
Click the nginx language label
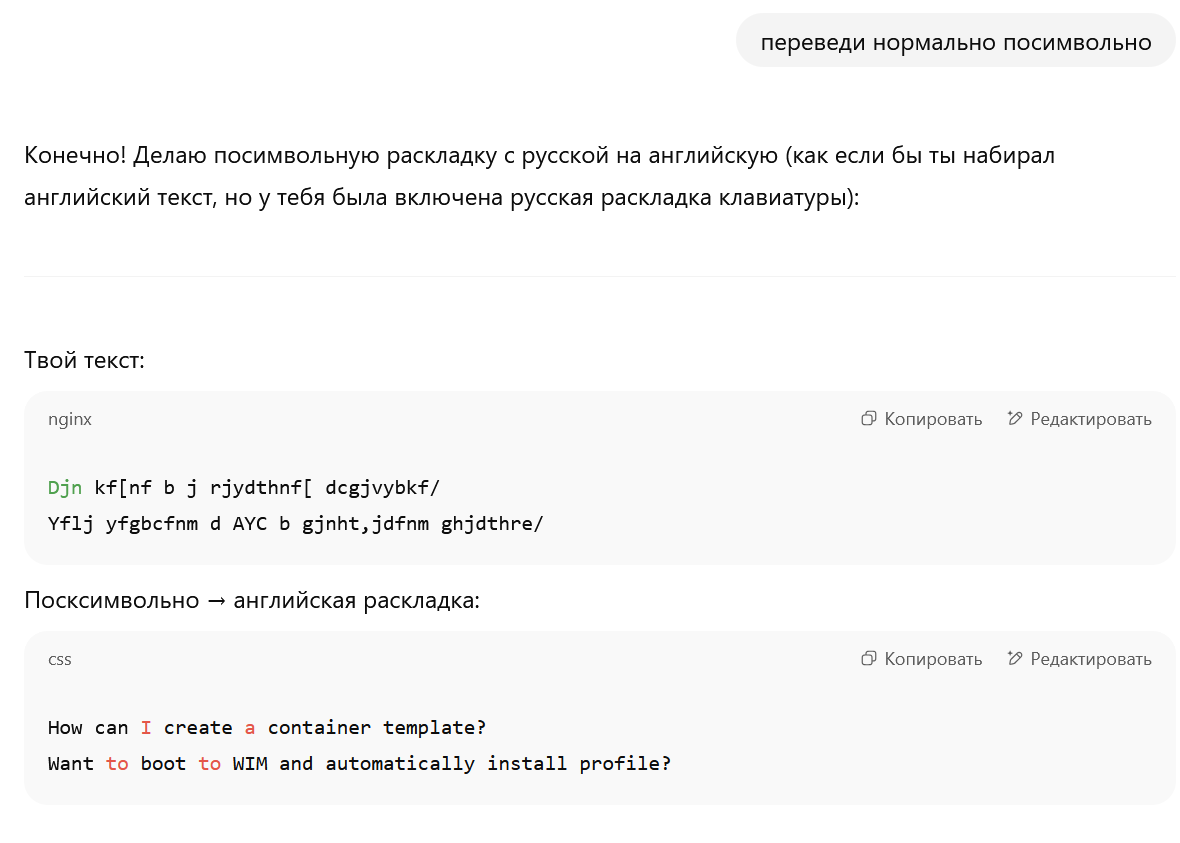click(x=70, y=419)
